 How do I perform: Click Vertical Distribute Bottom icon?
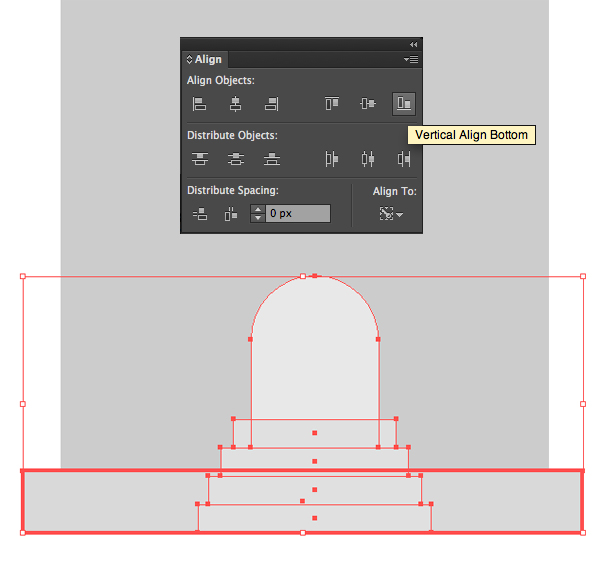(x=272, y=159)
